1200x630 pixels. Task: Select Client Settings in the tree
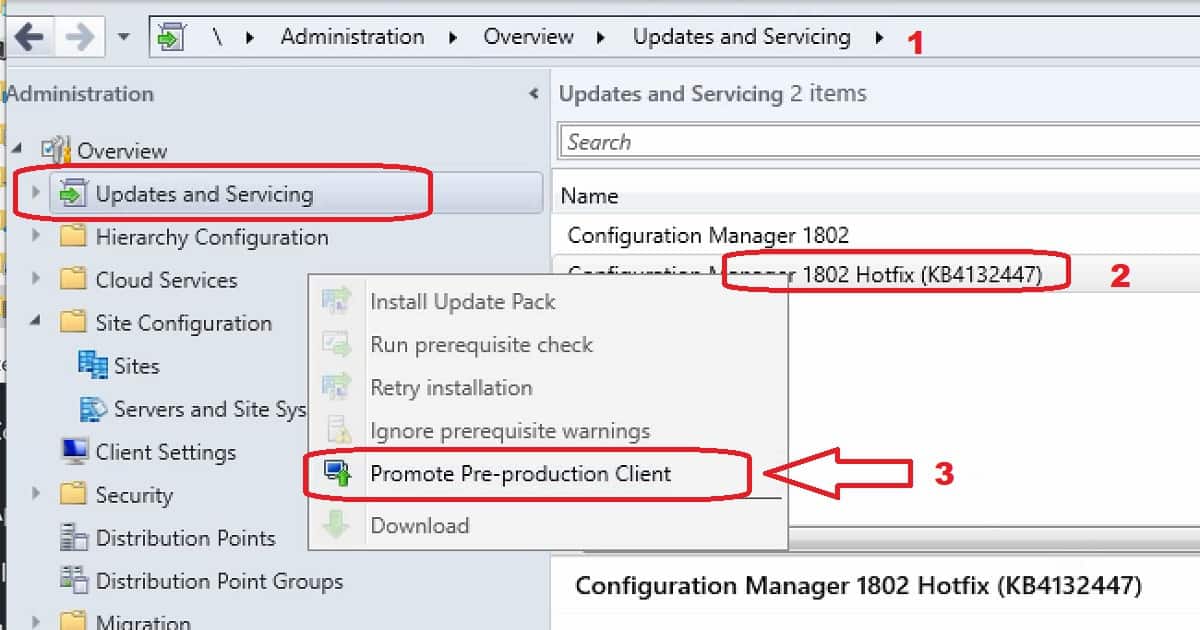click(x=166, y=452)
